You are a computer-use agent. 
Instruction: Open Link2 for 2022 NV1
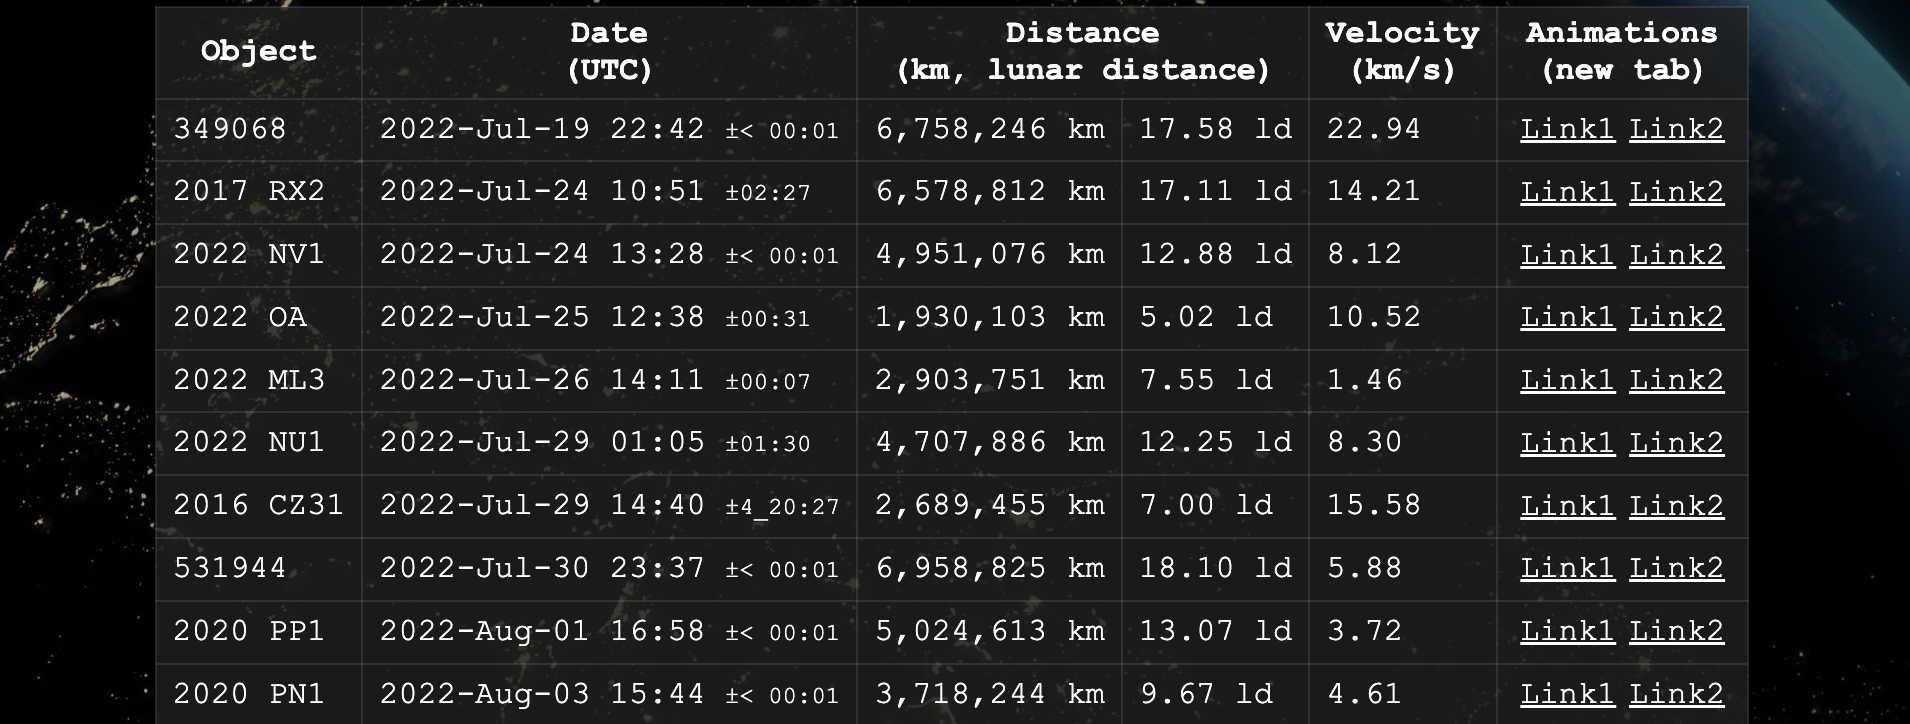pos(1676,255)
